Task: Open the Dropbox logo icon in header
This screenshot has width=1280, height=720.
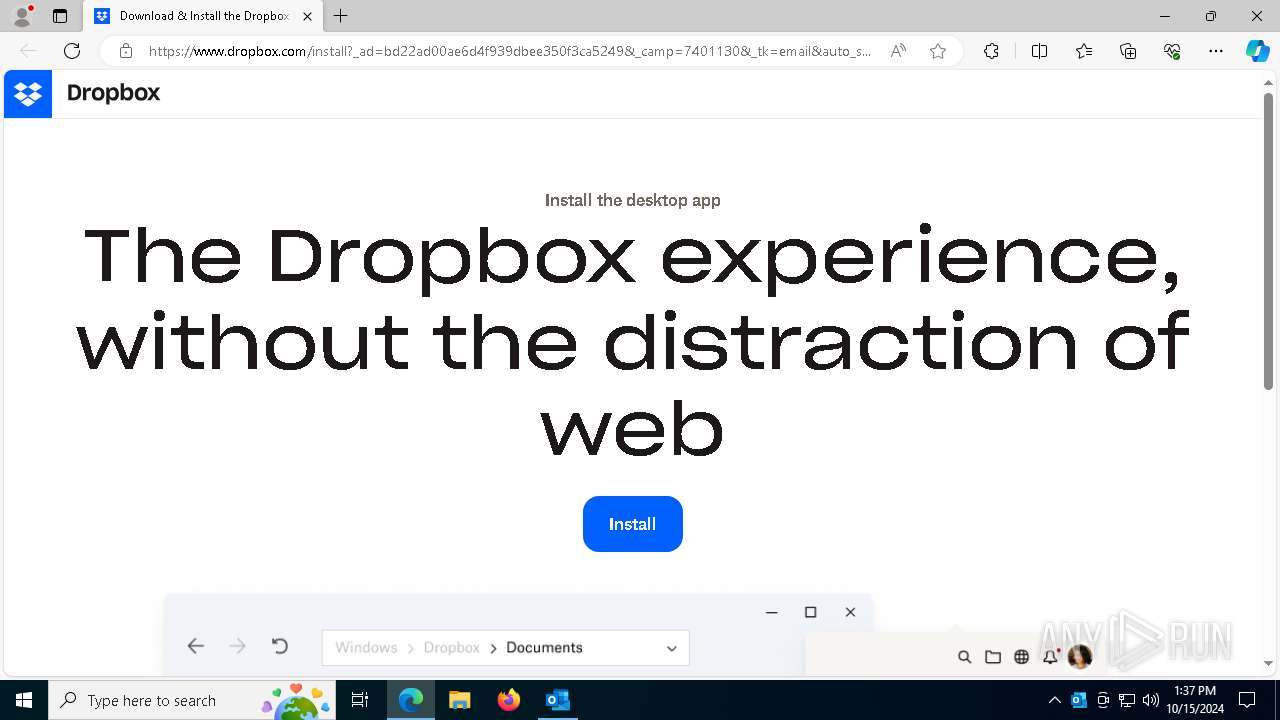Action: [x=28, y=94]
